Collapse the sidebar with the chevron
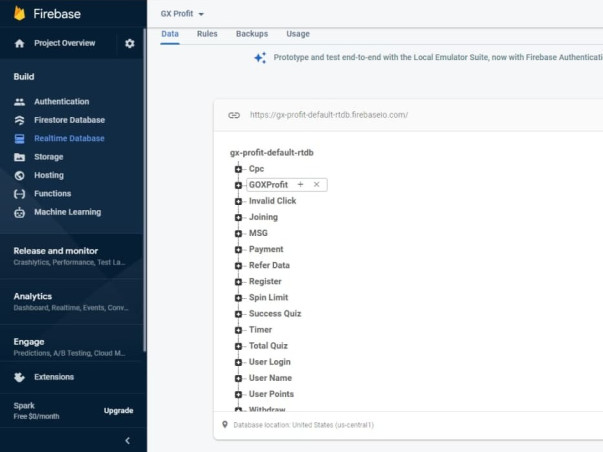Viewport: 603px width, 452px height. pyautogui.click(x=128, y=440)
